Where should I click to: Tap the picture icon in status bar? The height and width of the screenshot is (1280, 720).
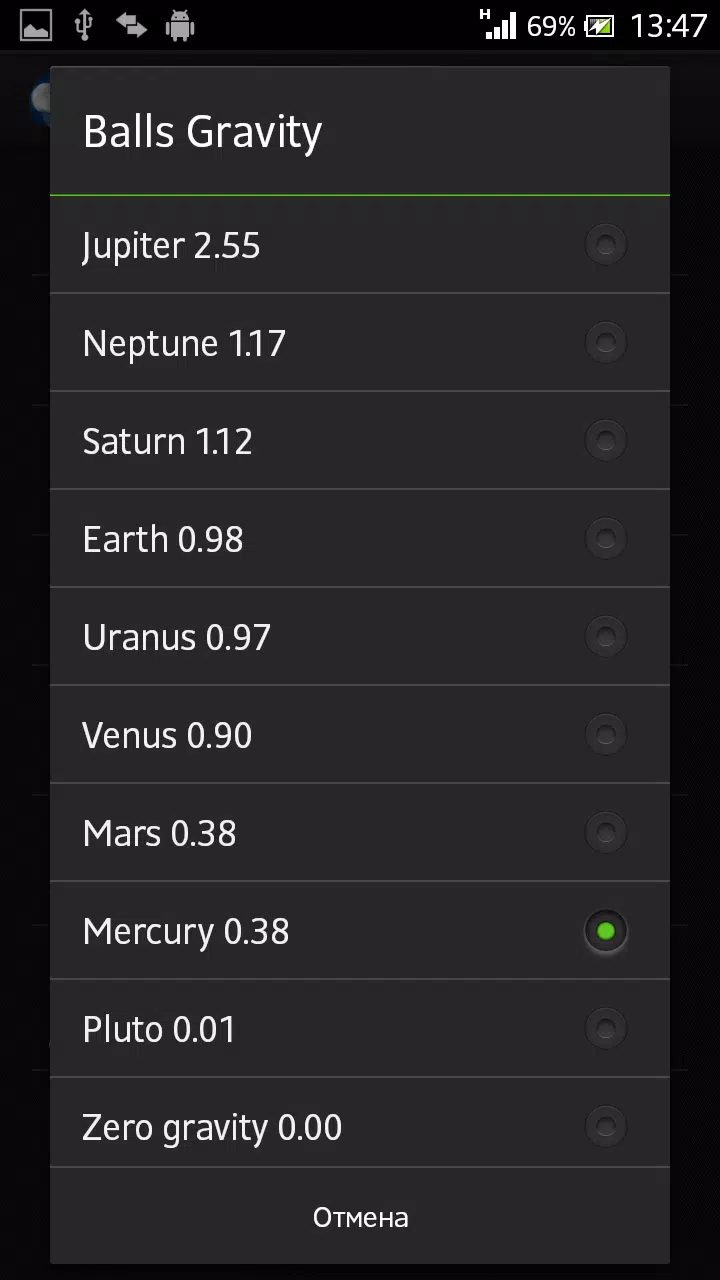pyautogui.click(x=36, y=26)
